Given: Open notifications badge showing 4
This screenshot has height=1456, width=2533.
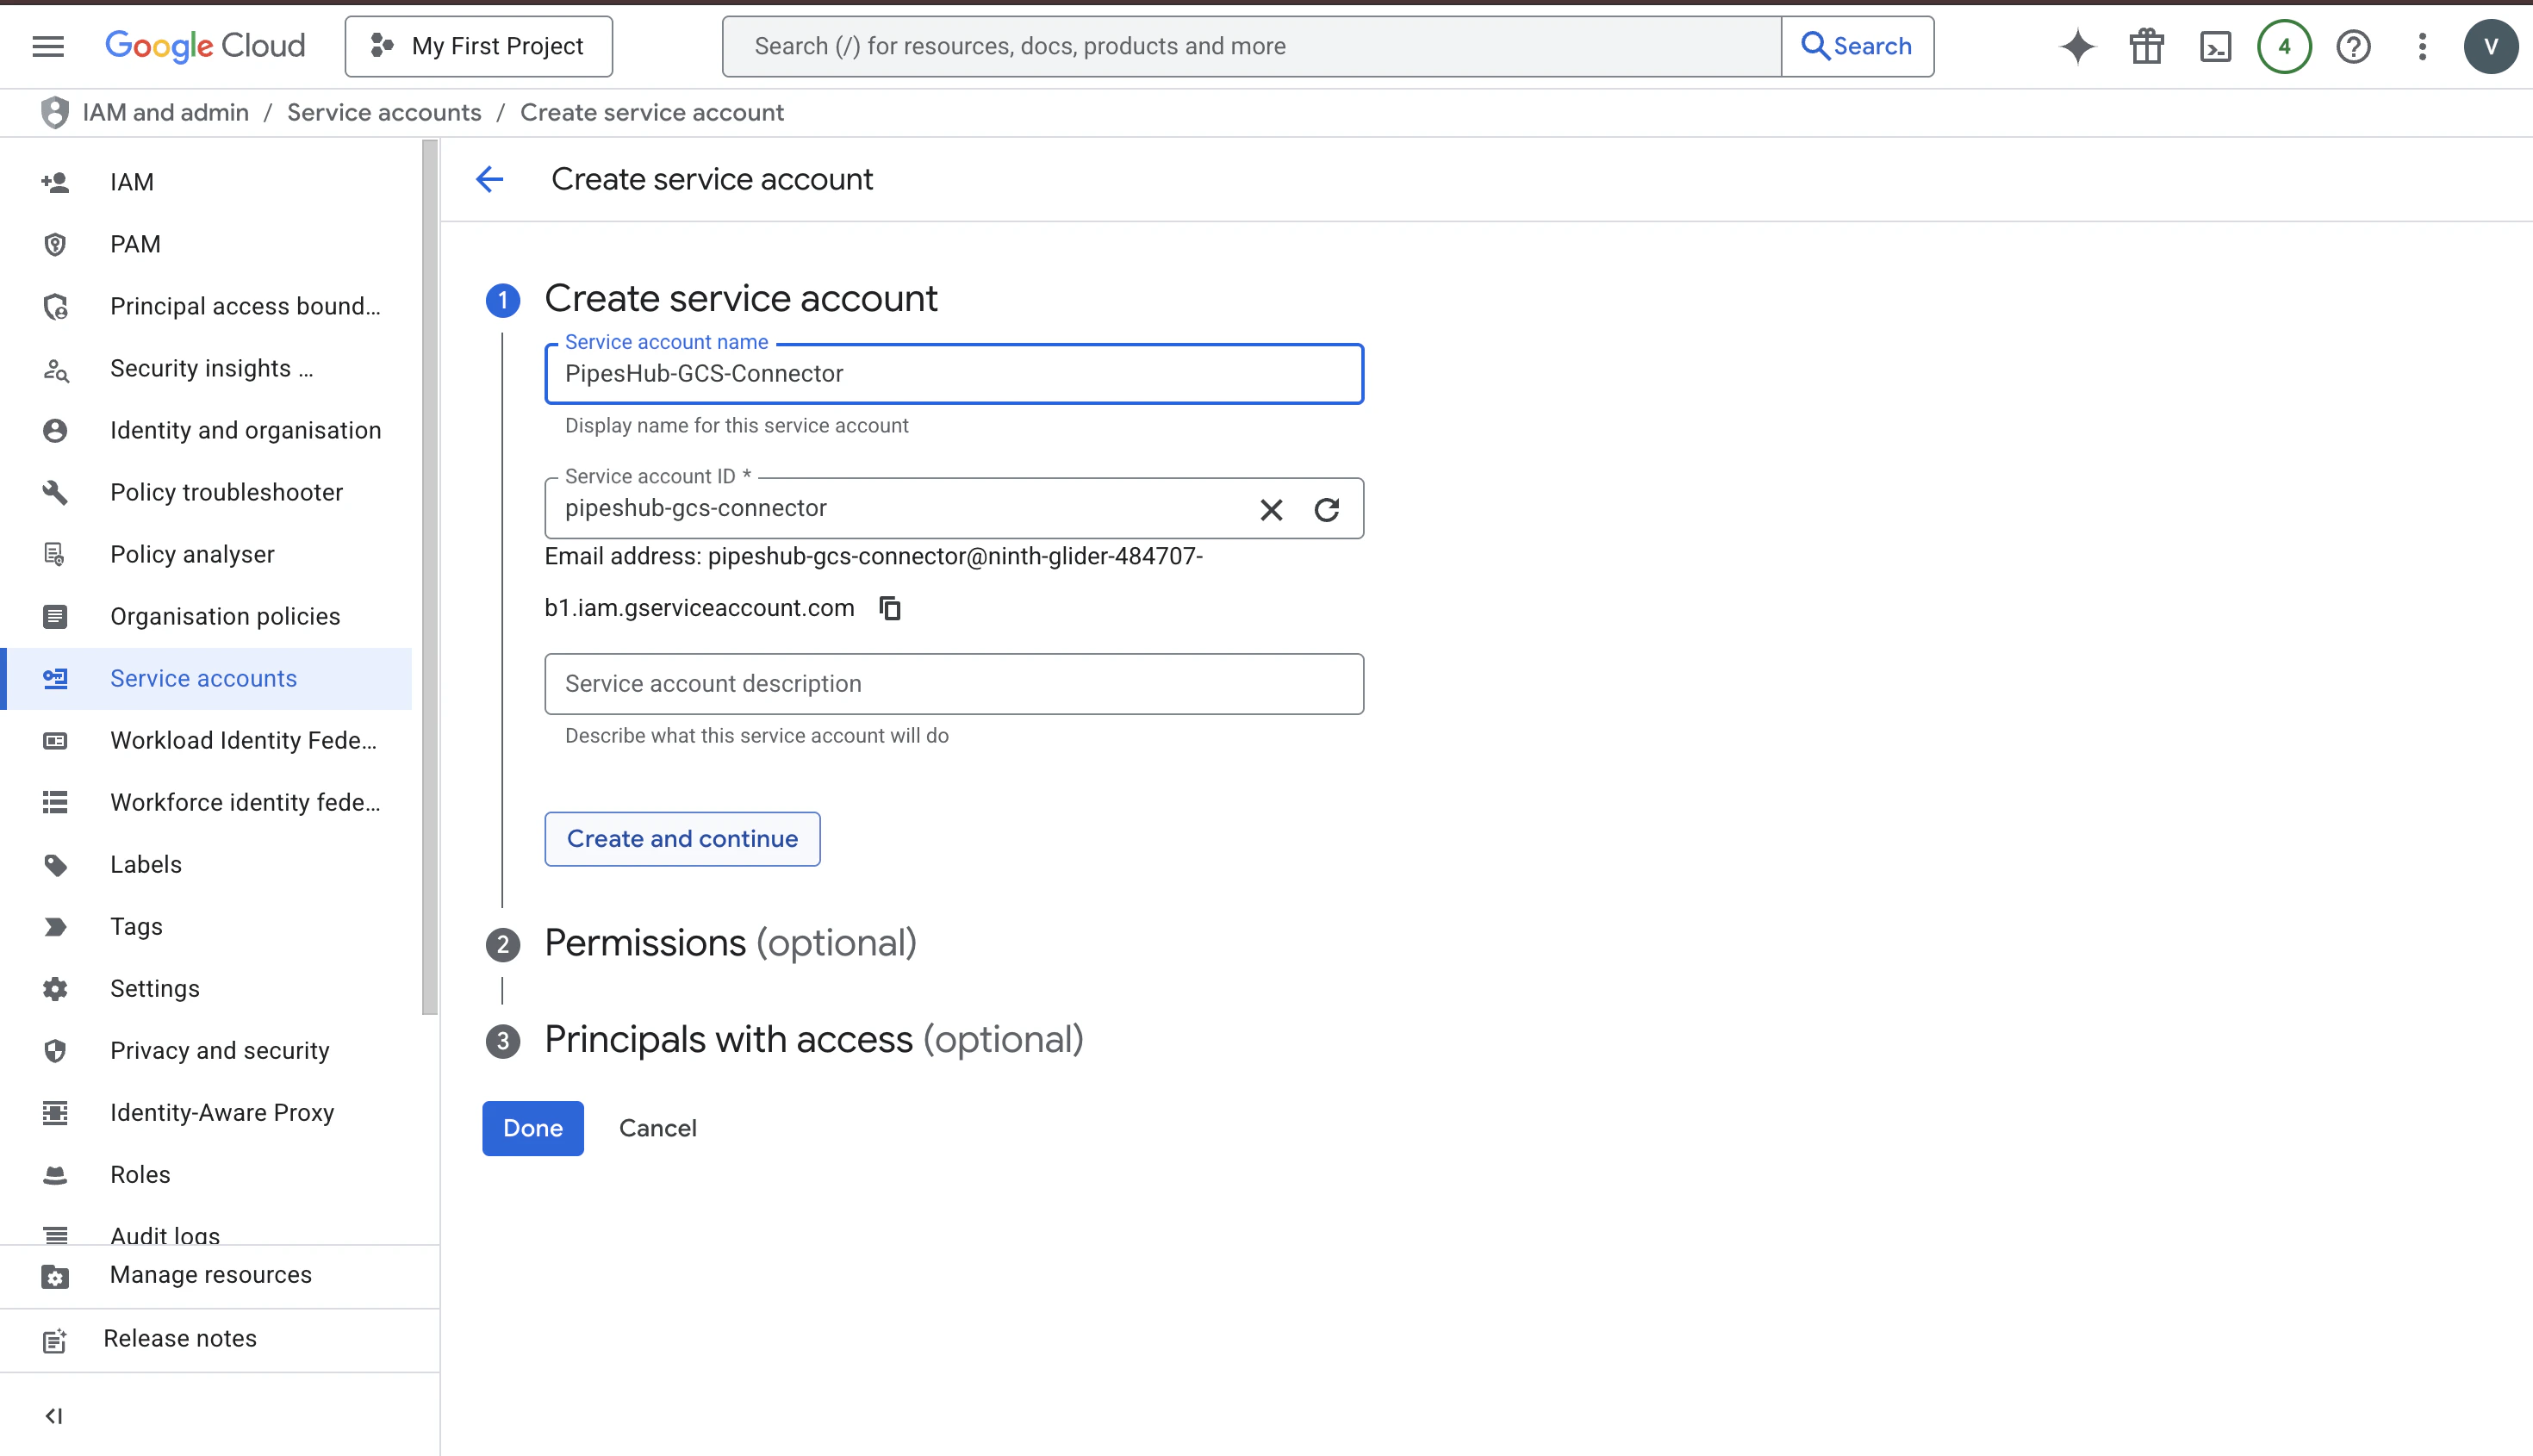Looking at the screenshot, I should pos(2284,46).
